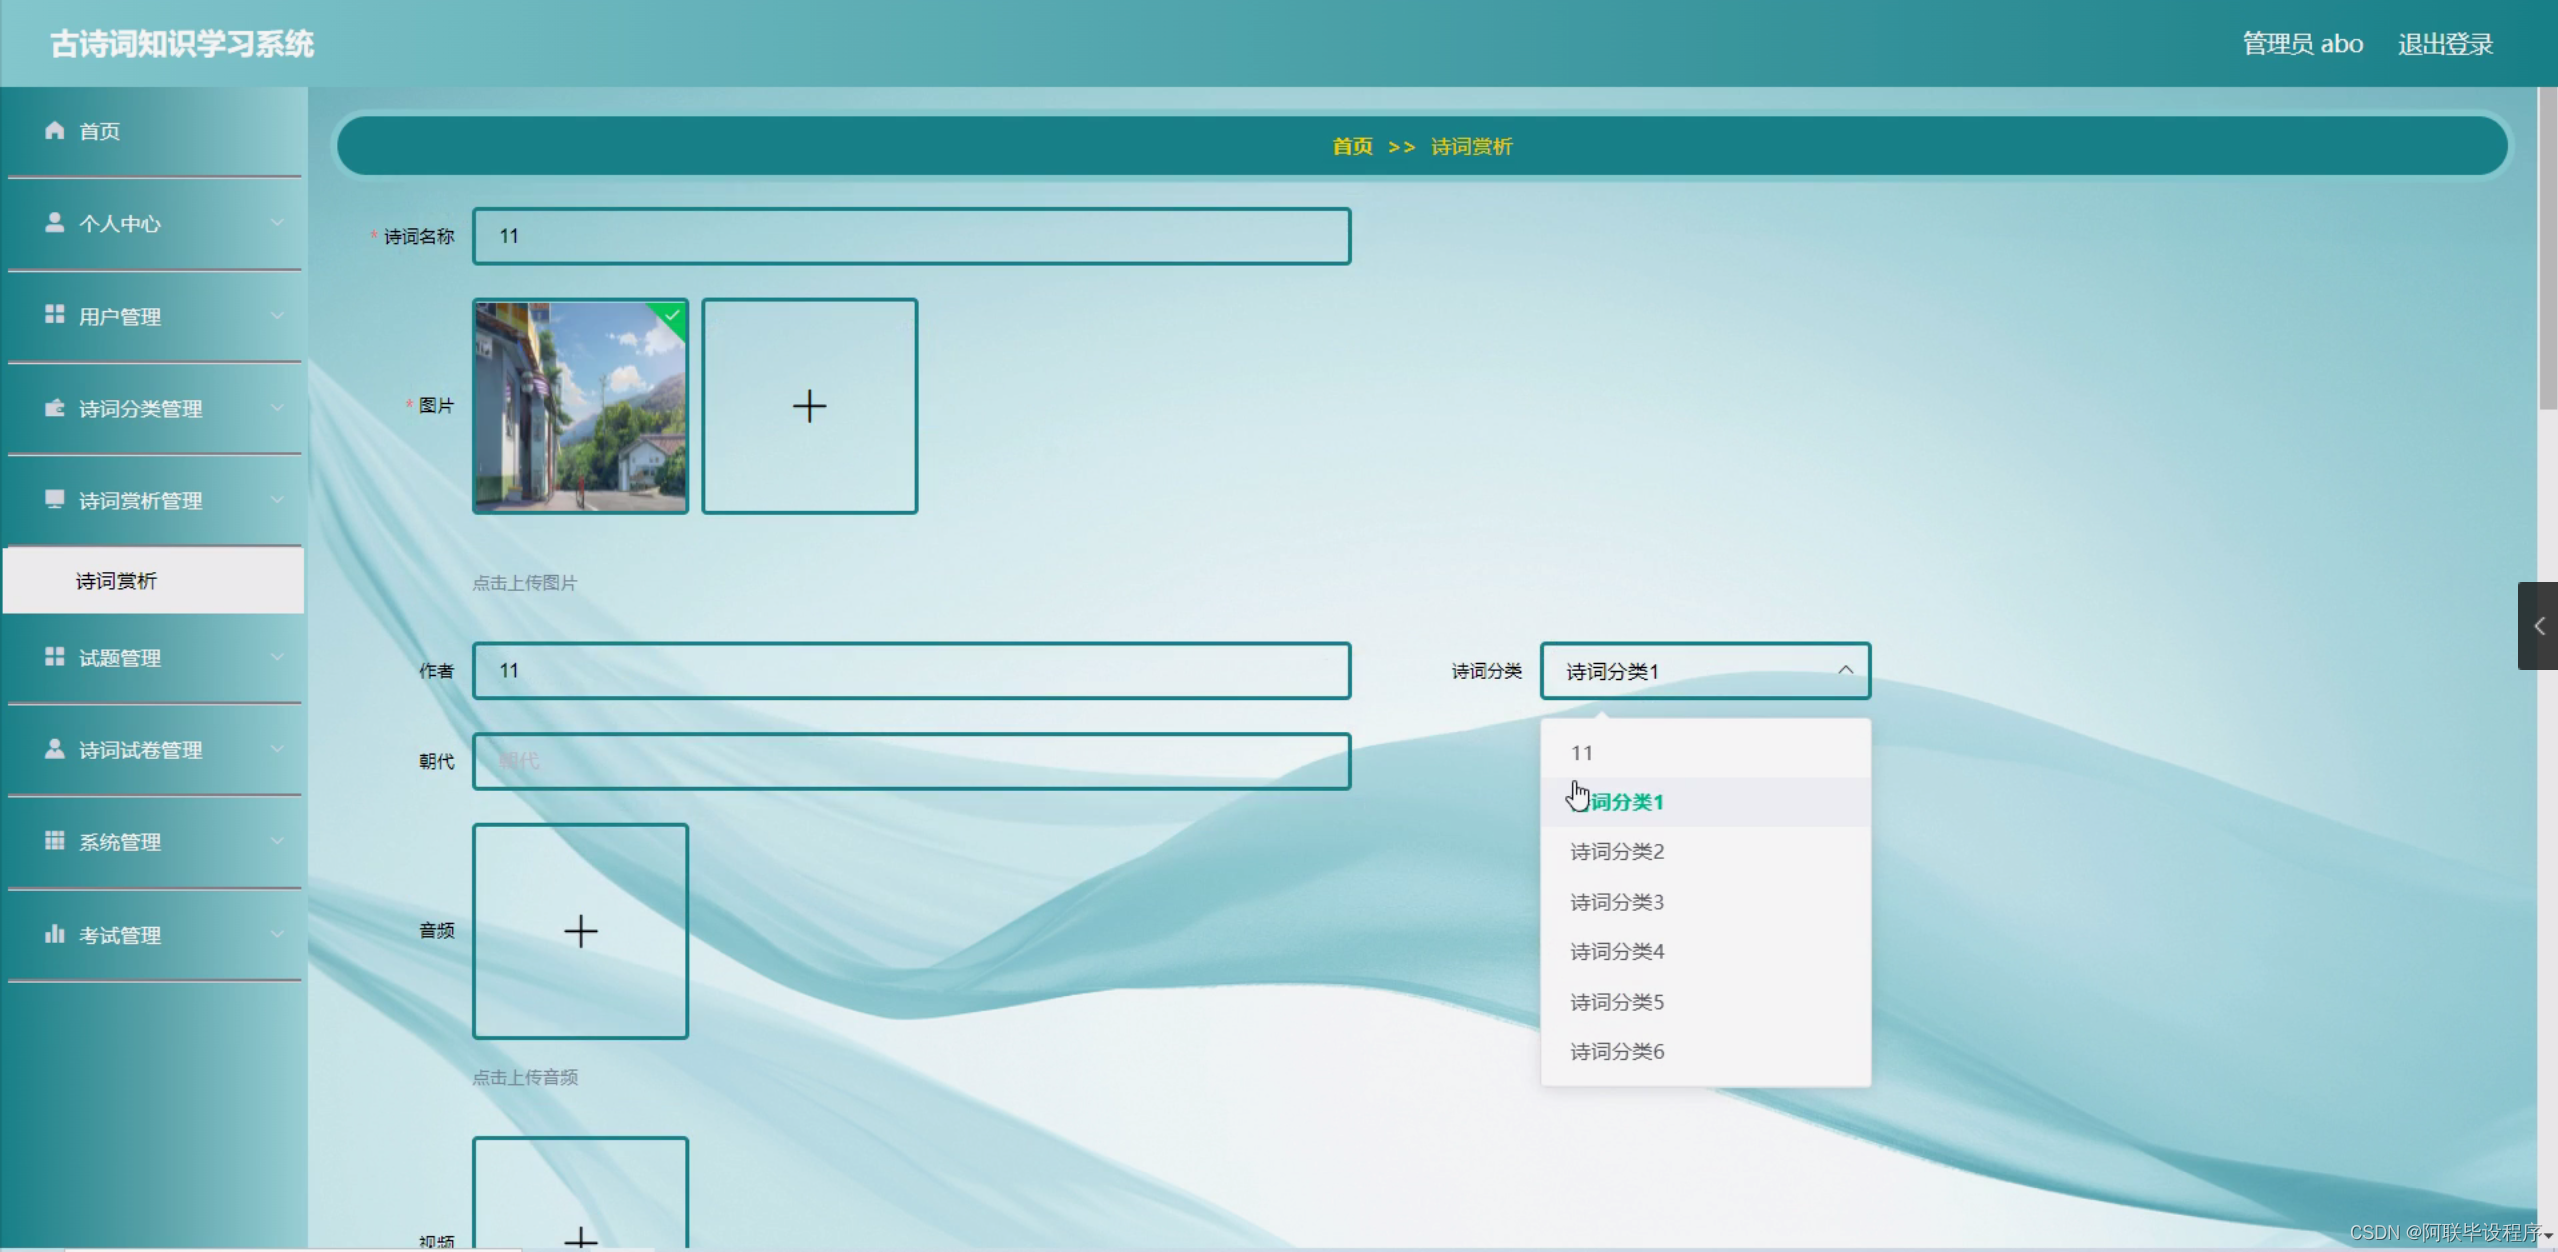The height and width of the screenshot is (1252, 2558).
Task: Collapse the 个人中心 submenu chevron
Action: [x=278, y=223]
